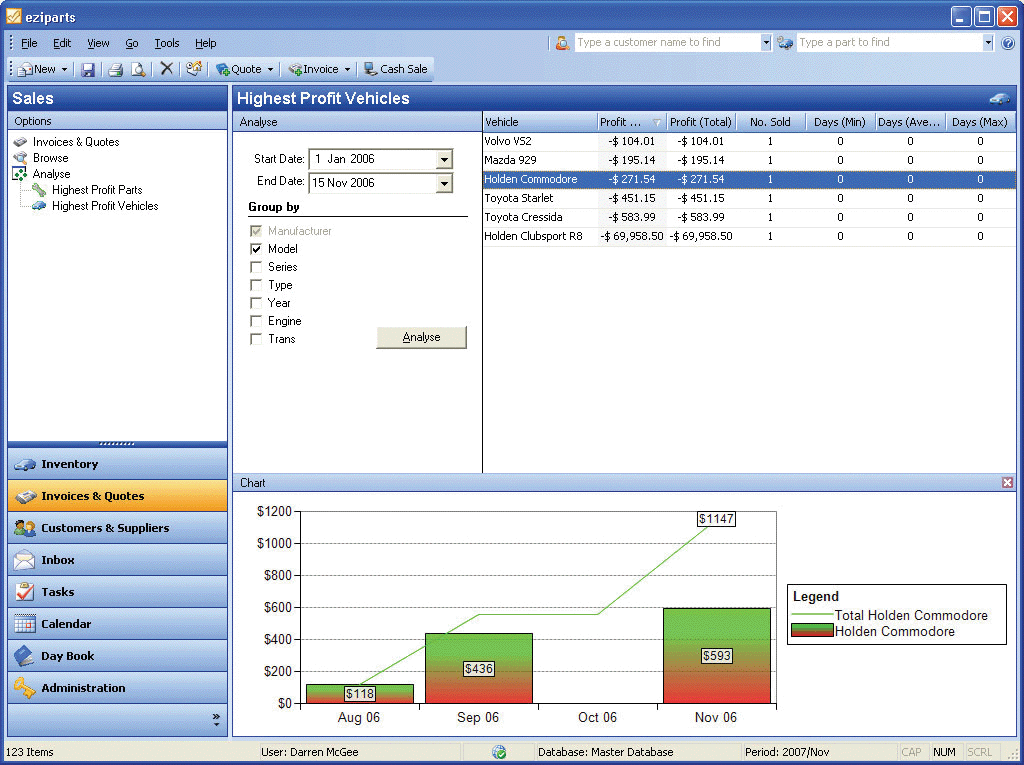Click the Day Book icon

pos(25,656)
